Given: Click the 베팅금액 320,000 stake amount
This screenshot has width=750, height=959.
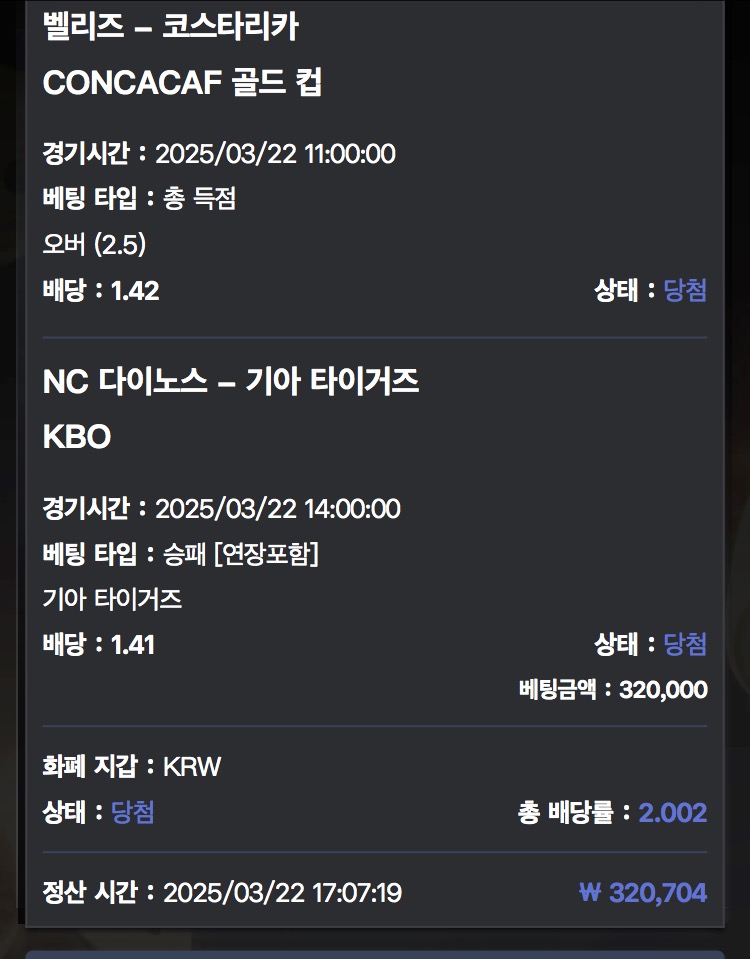Looking at the screenshot, I should (663, 690).
